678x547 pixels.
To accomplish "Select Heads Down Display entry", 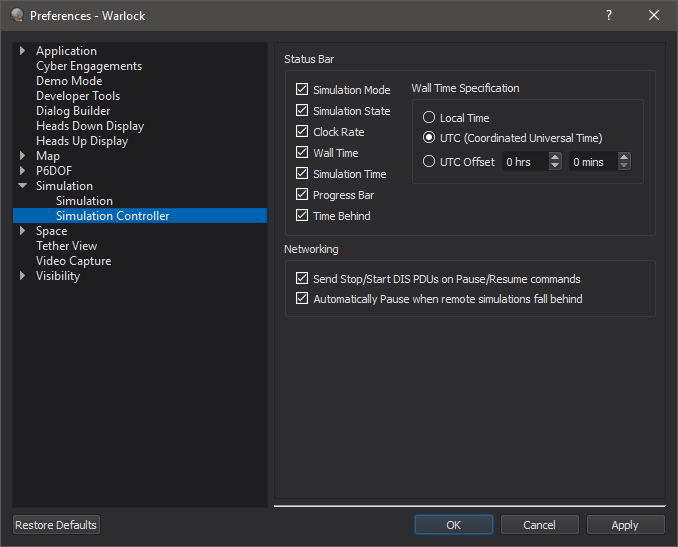I will tap(90, 126).
